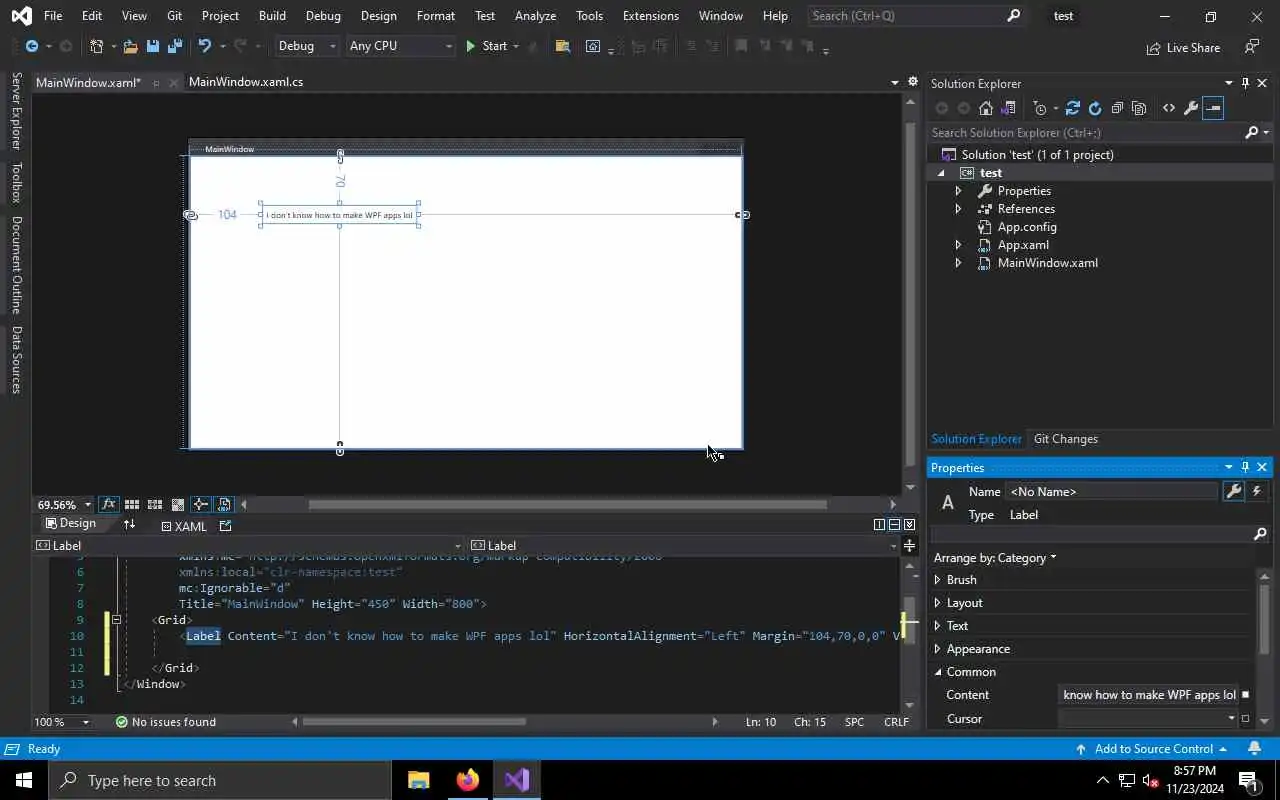Click the XAML editor horizontal scrollbar

[x=414, y=722]
